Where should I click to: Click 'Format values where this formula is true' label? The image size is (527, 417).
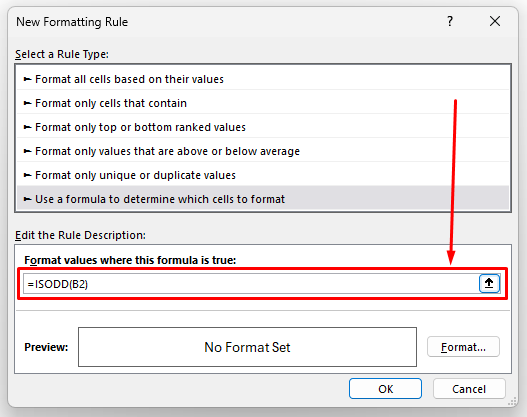tap(130, 260)
